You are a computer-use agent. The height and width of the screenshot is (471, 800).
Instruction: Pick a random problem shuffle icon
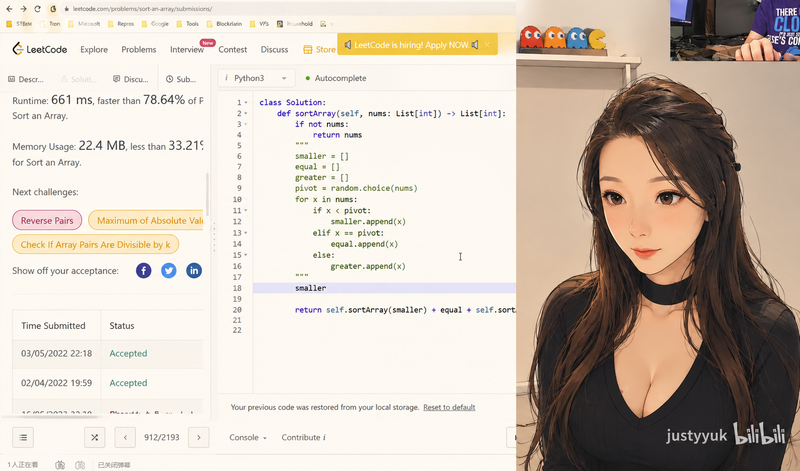tap(94, 437)
